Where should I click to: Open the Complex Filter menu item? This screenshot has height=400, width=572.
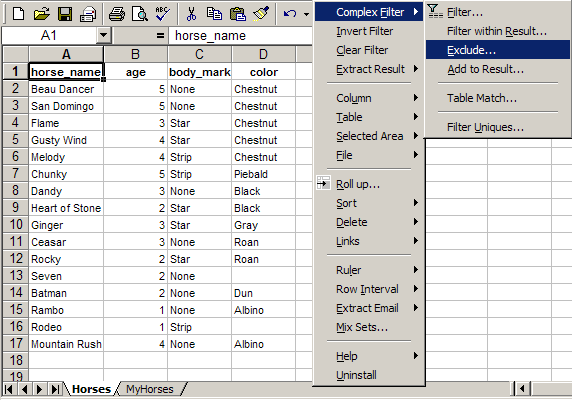pyautogui.click(x=369, y=12)
